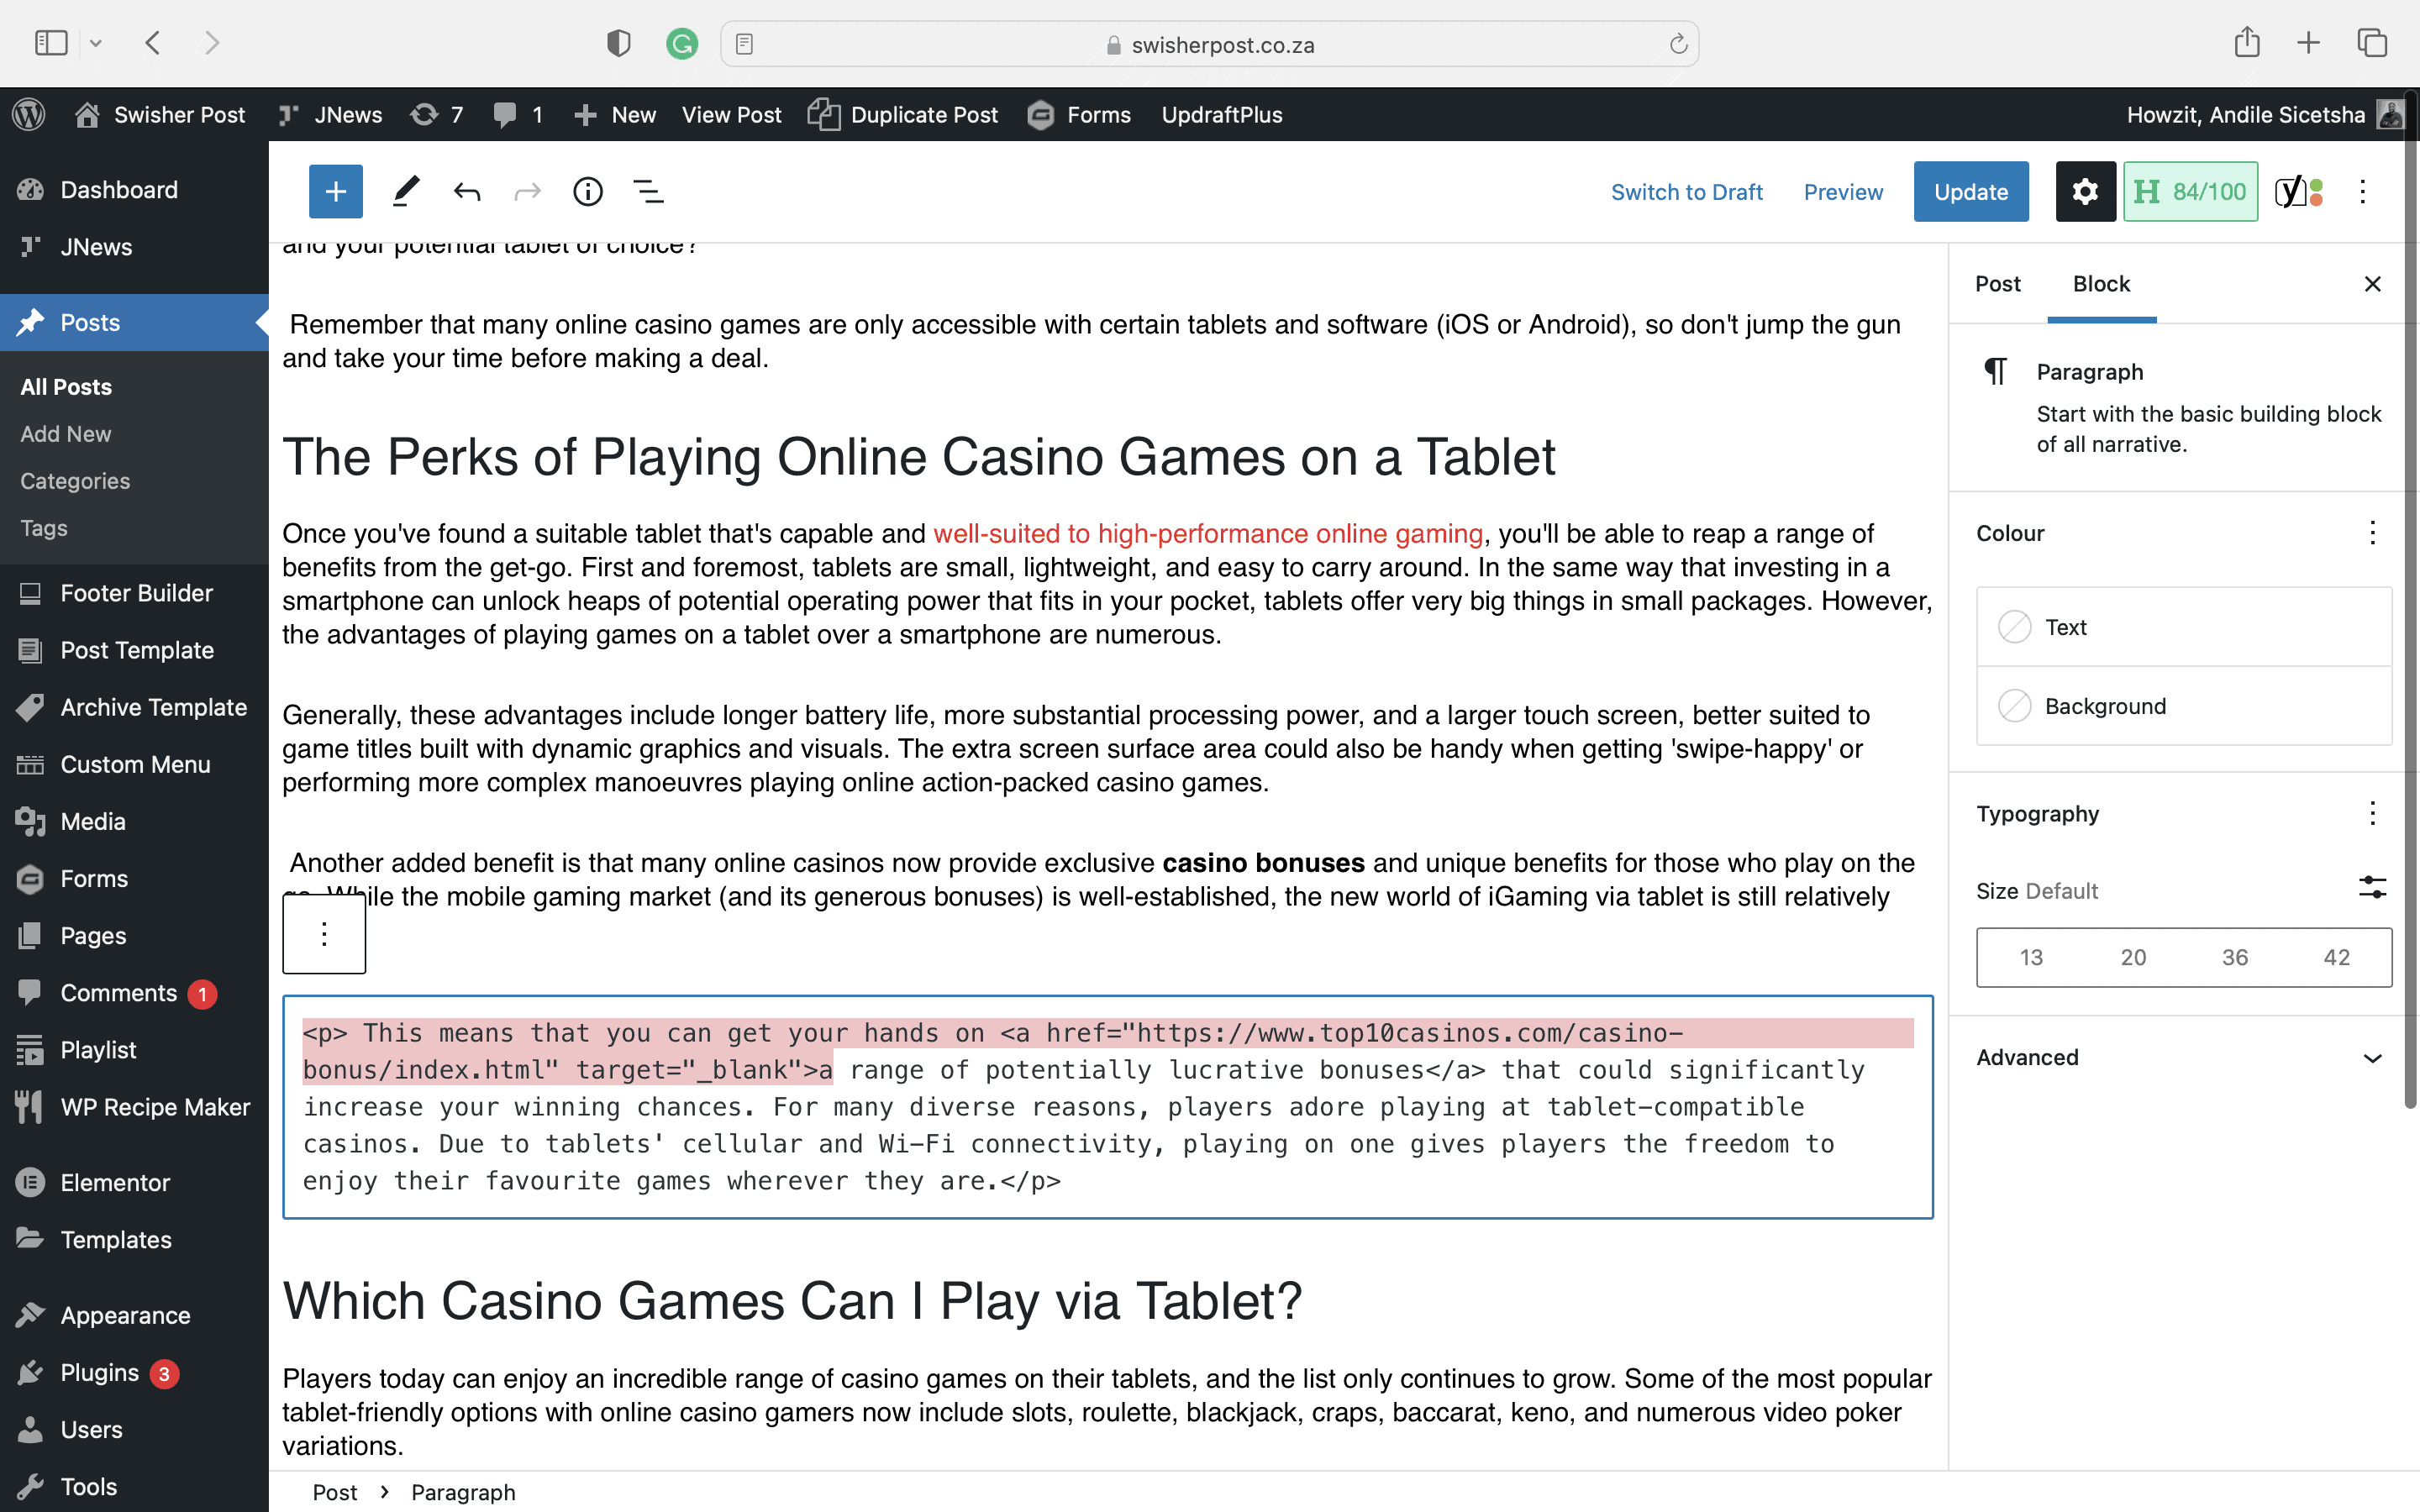Click the Undo arrow in editor toolbar
Screen dimensions: 2420x1512
click(466, 191)
